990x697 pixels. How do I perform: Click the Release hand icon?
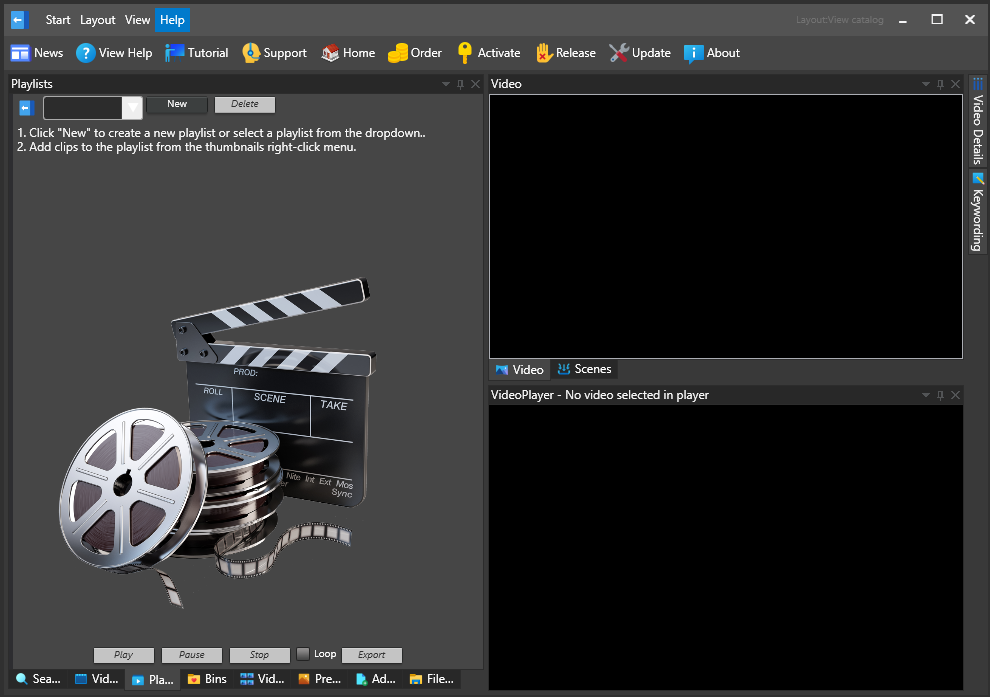pos(544,53)
